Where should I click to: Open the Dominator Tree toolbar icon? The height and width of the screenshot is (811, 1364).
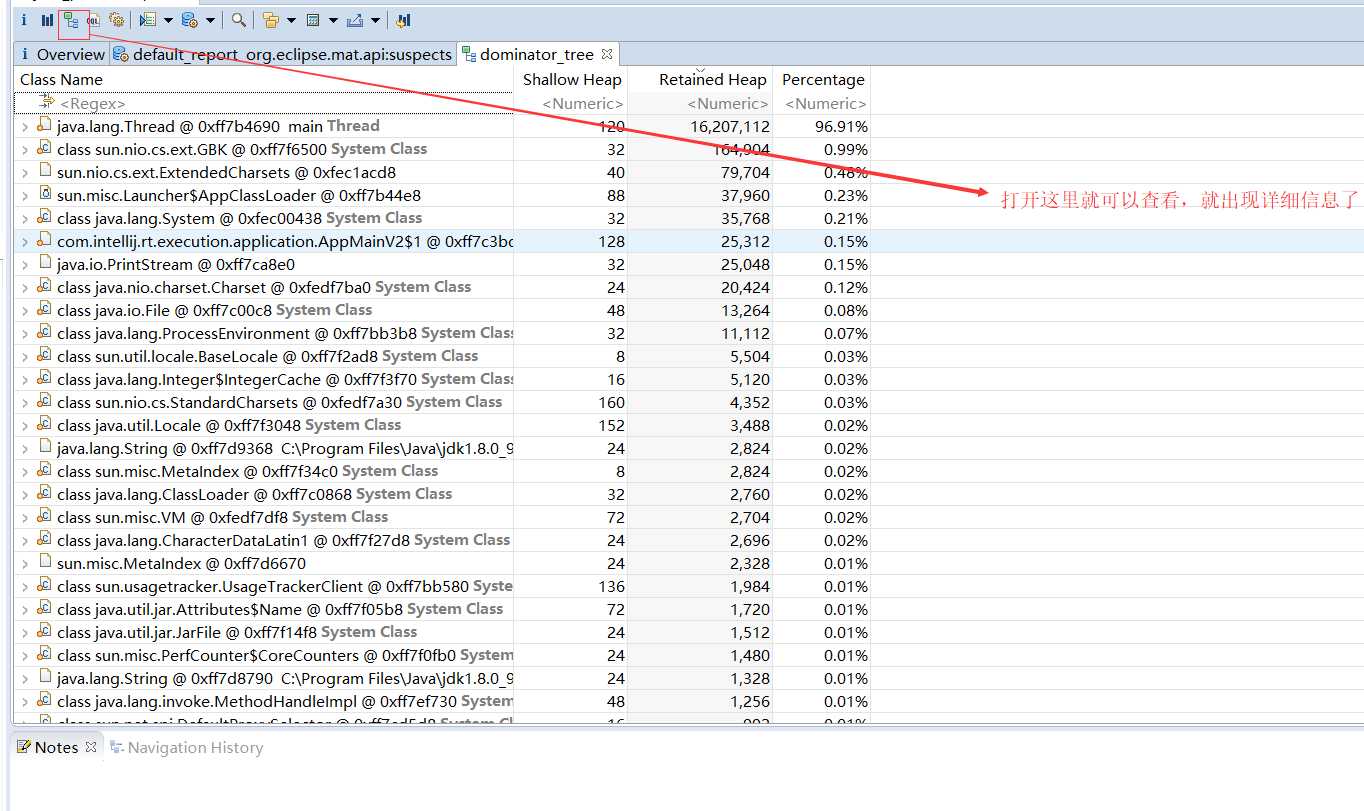pyautogui.click(x=70, y=20)
